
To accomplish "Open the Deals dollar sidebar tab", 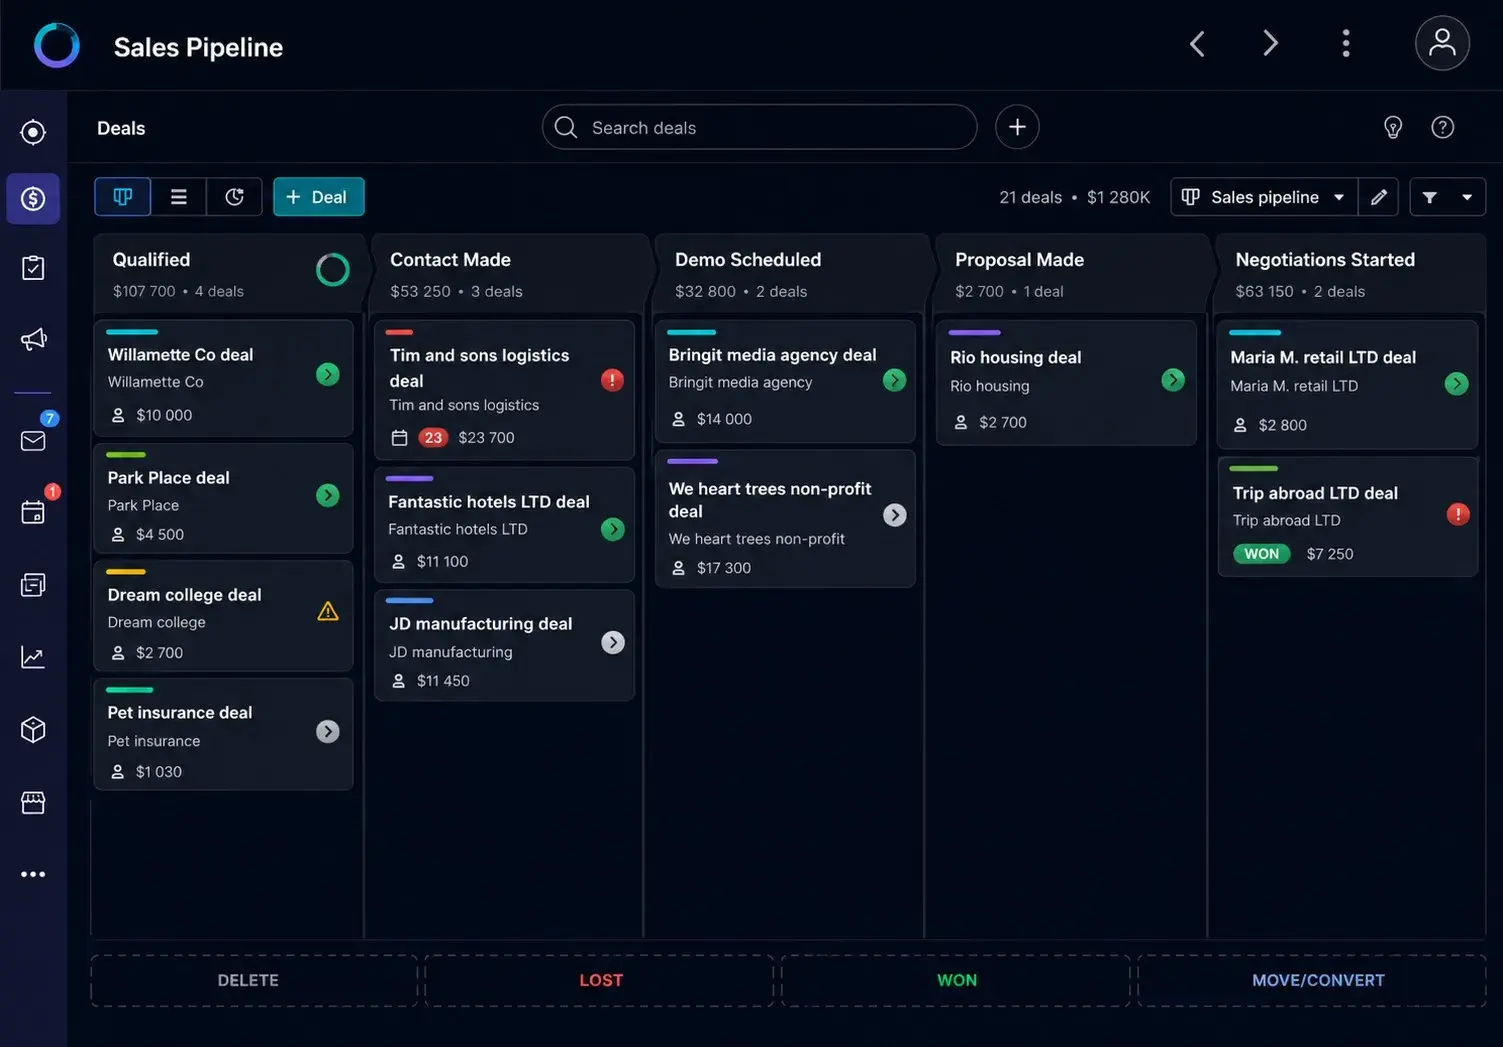I will [33, 199].
